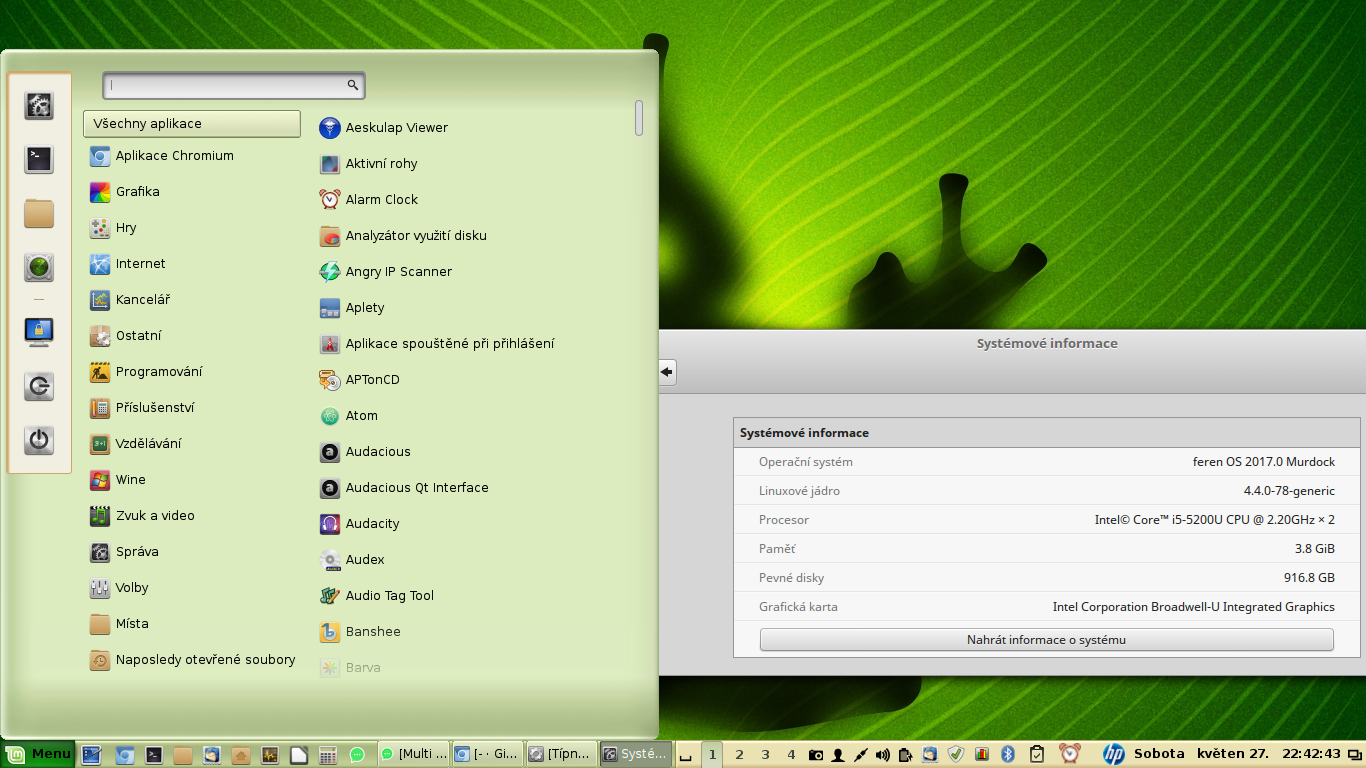Open Chromium from panel launcher
The height and width of the screenshot is (768, 1366).
coord(125,755)
